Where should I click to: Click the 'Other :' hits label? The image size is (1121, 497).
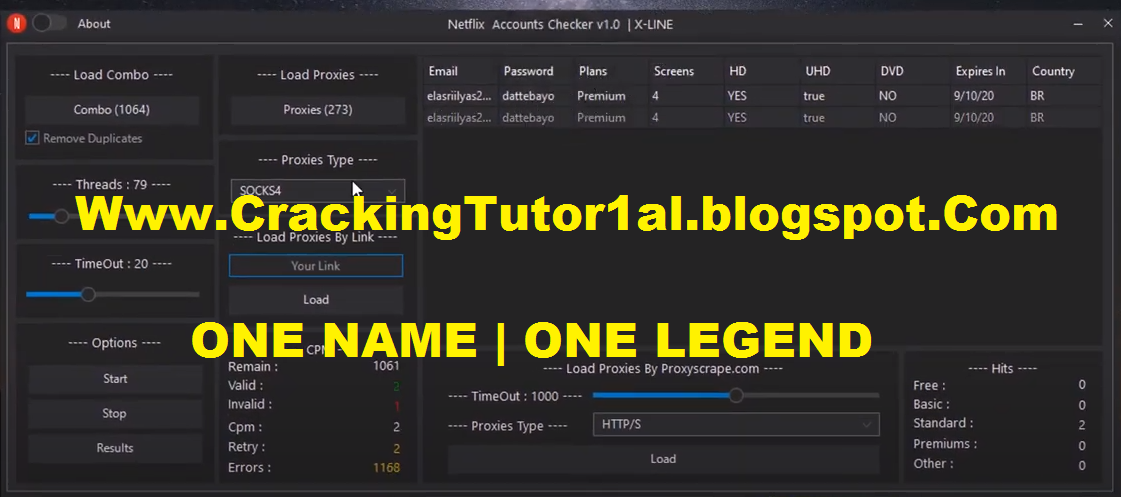tap(933, 463)
